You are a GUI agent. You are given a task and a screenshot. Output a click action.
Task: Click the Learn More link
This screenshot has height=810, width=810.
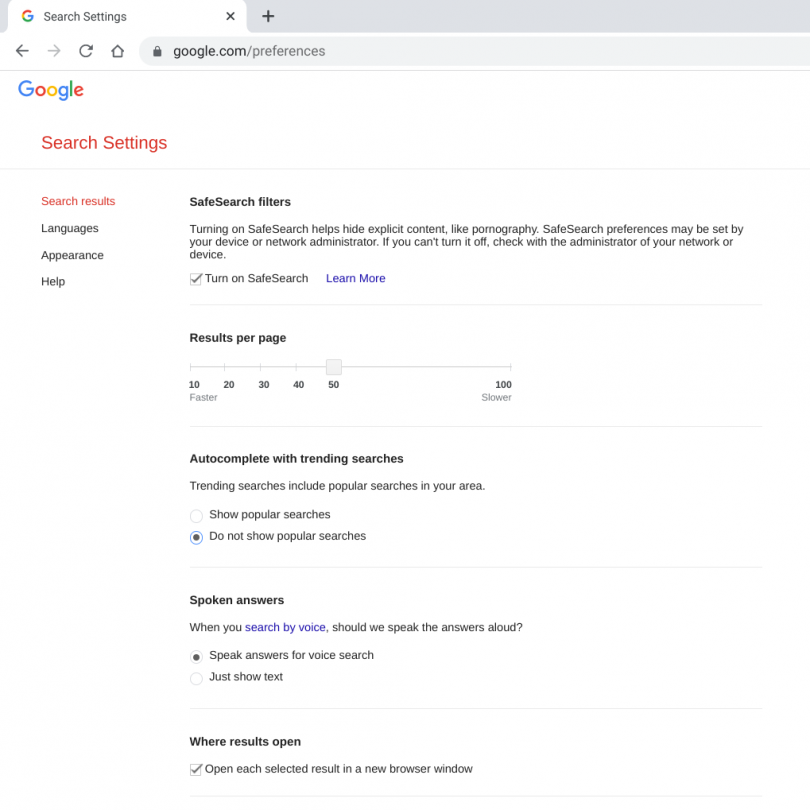click(x=355, y=278)
